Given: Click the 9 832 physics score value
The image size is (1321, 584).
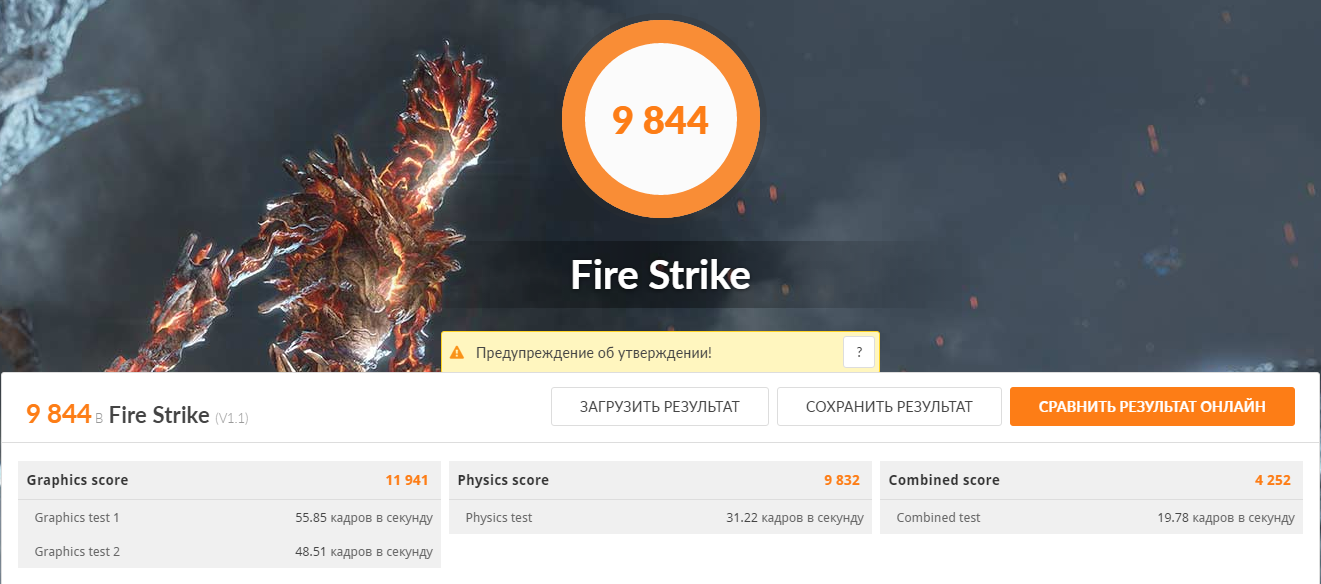Looking at the screenshot, I should (842, 480).
